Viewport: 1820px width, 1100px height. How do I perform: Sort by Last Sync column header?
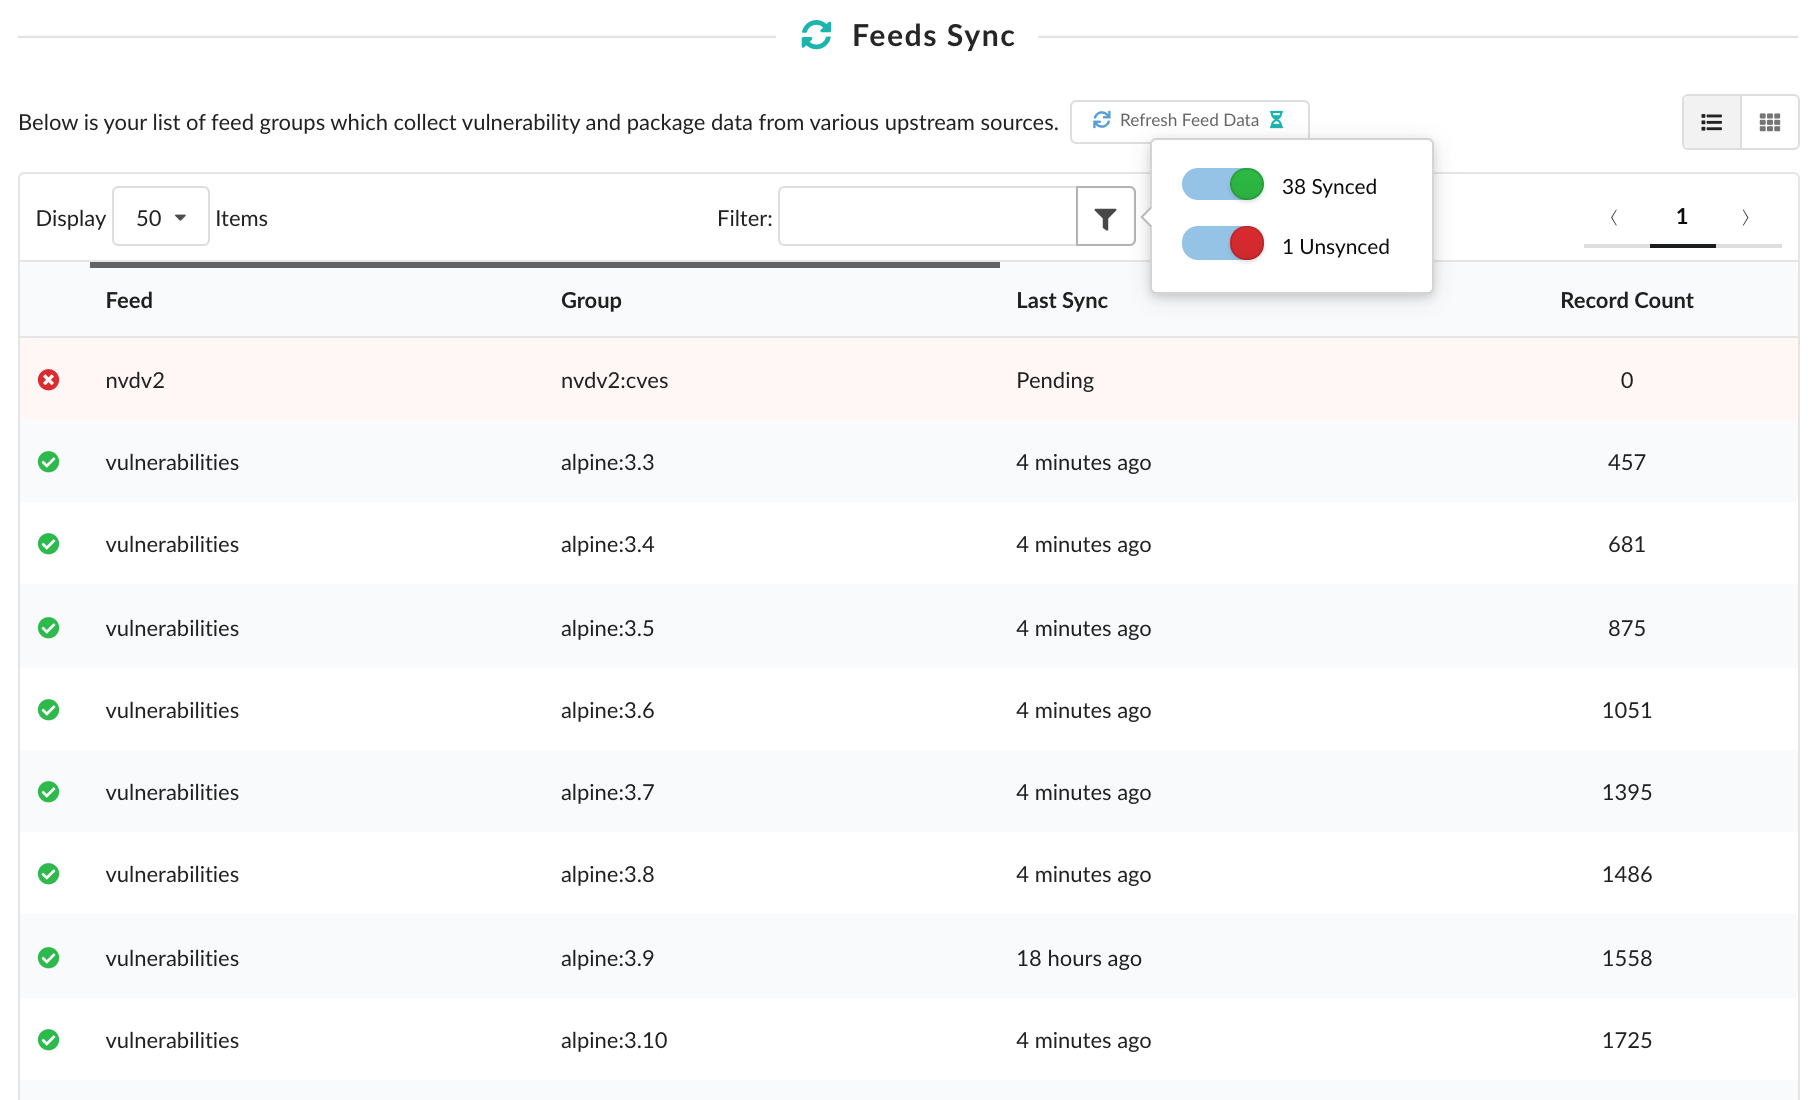coord(1061,300)
